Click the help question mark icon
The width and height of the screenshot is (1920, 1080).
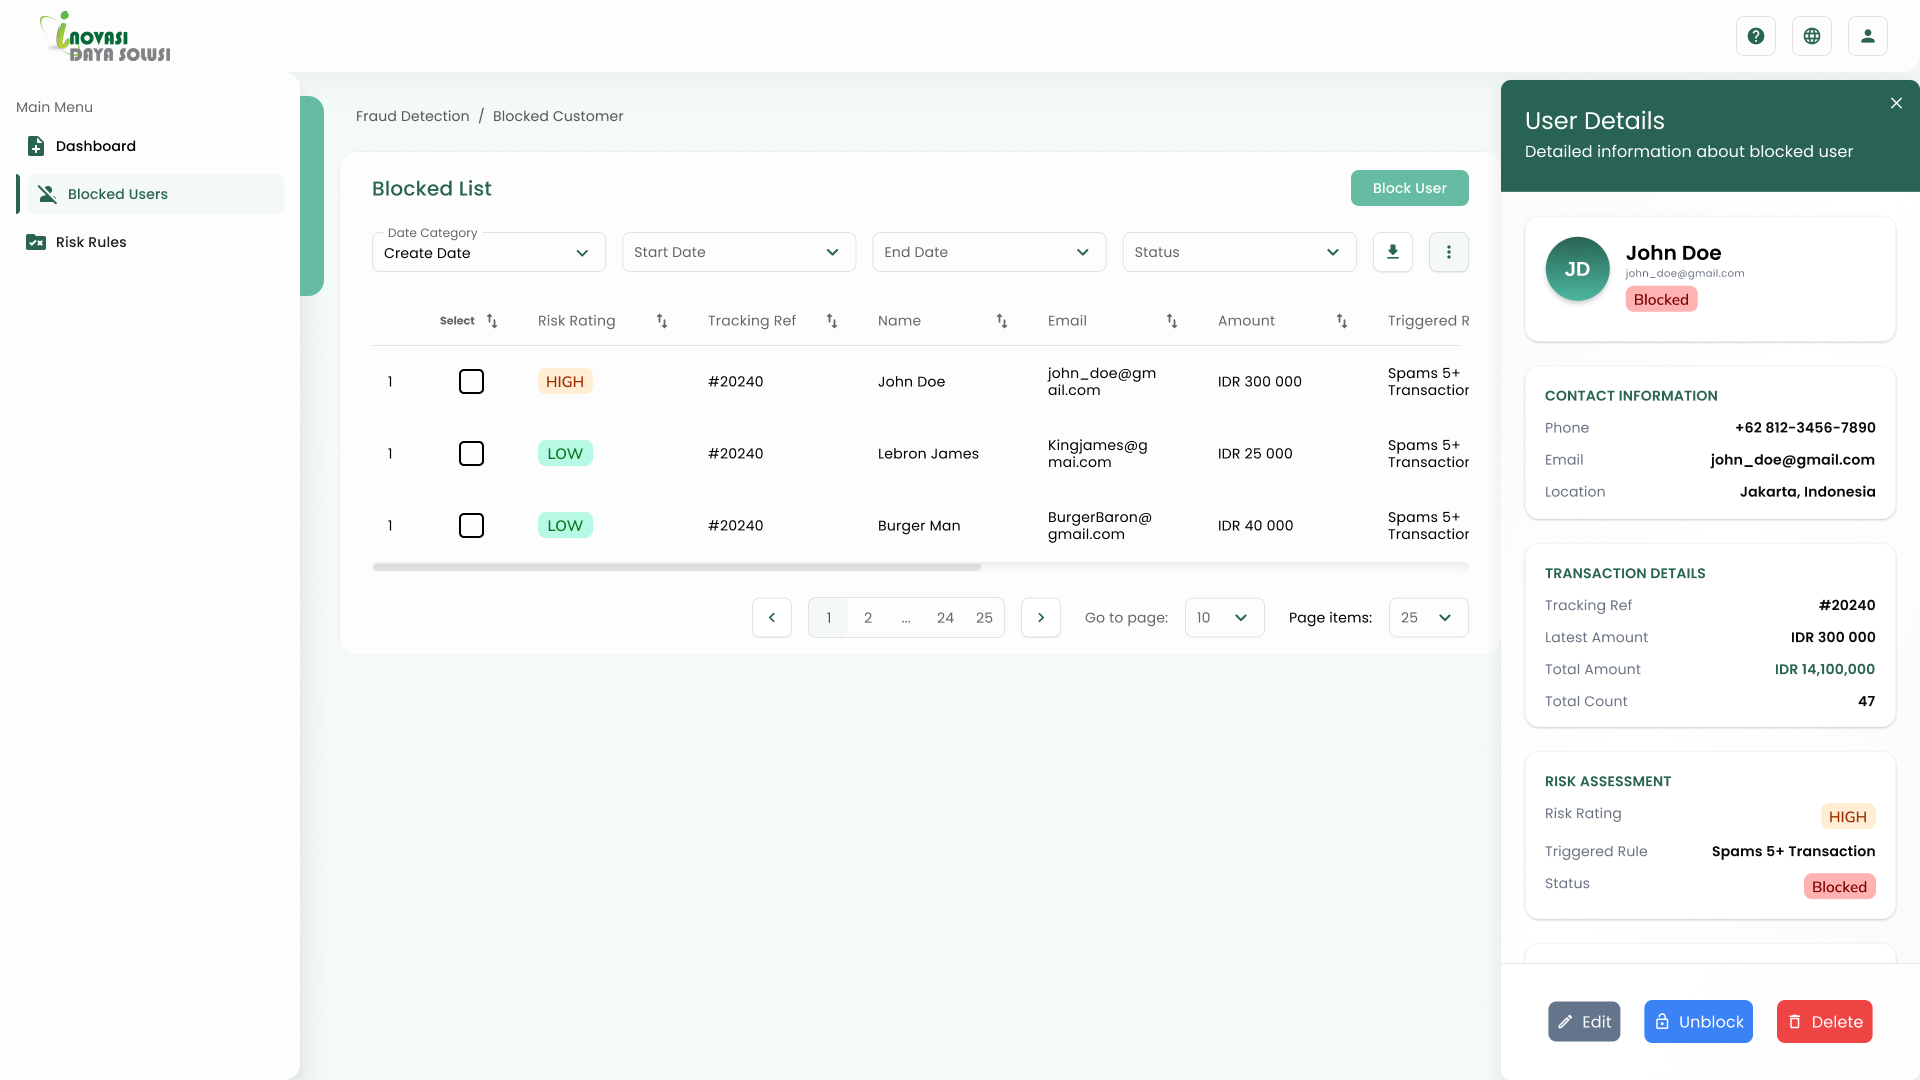pos(1755,36)
